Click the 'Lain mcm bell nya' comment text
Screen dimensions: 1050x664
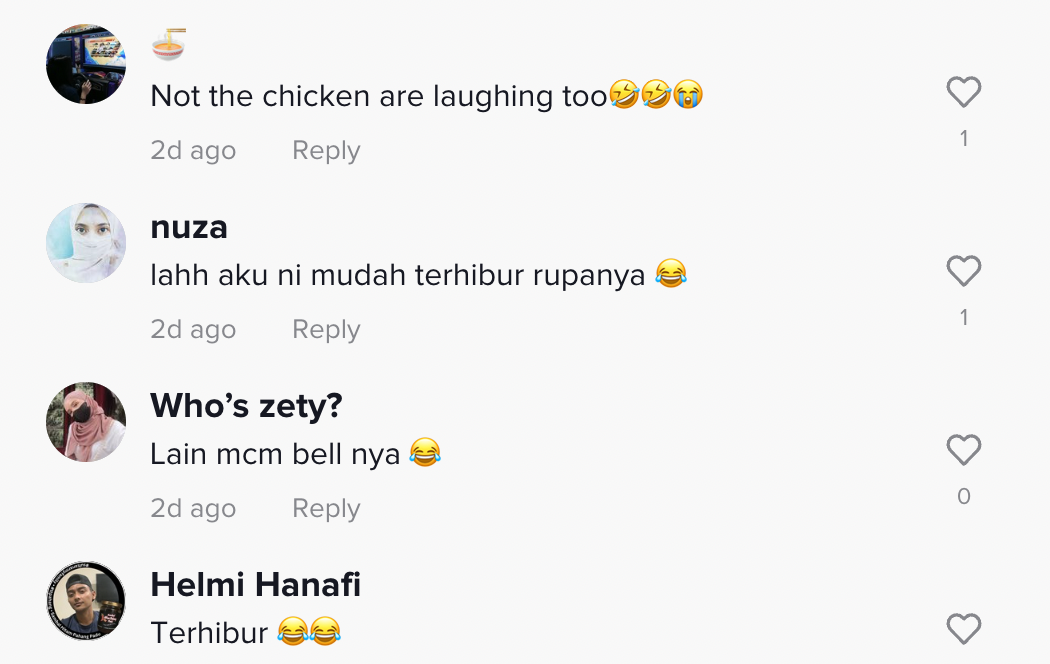pyautogui.click(x=275, y=454)
